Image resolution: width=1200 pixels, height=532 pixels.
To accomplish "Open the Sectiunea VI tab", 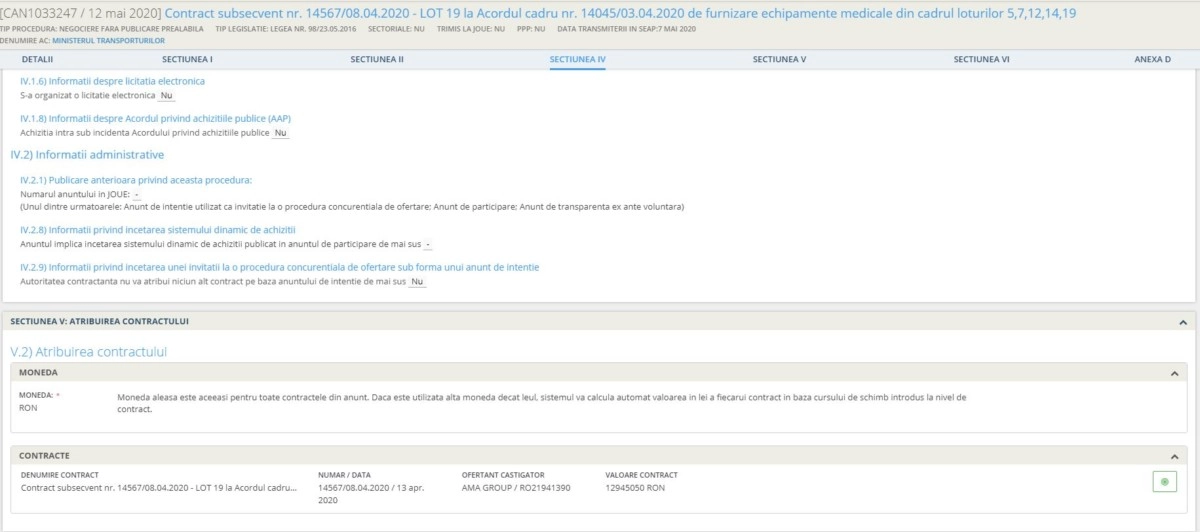I will [x=981, y=60].
